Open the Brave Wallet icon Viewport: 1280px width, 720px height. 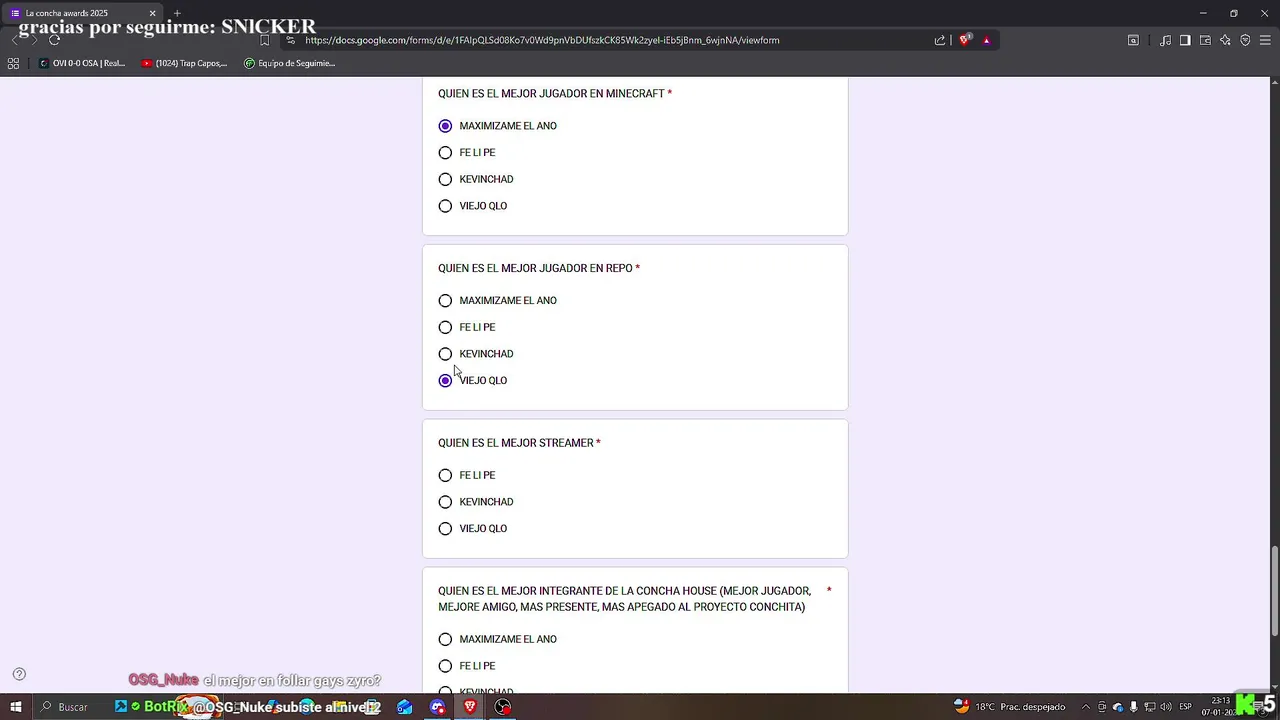tap(1205, 40)
